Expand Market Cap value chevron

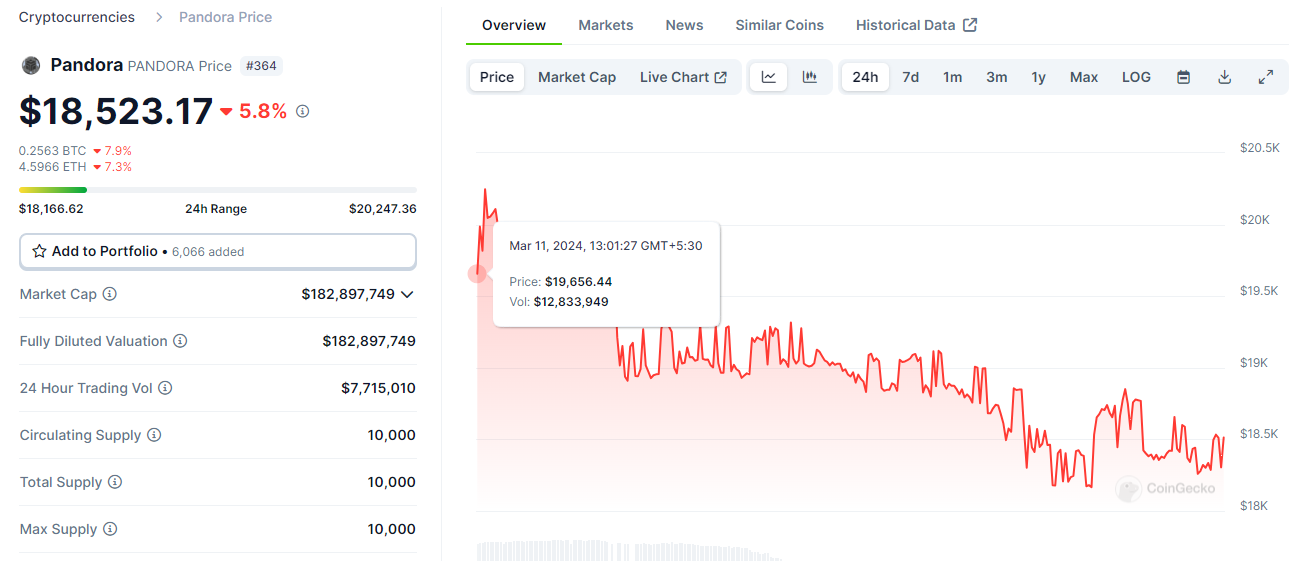point(406,294)
